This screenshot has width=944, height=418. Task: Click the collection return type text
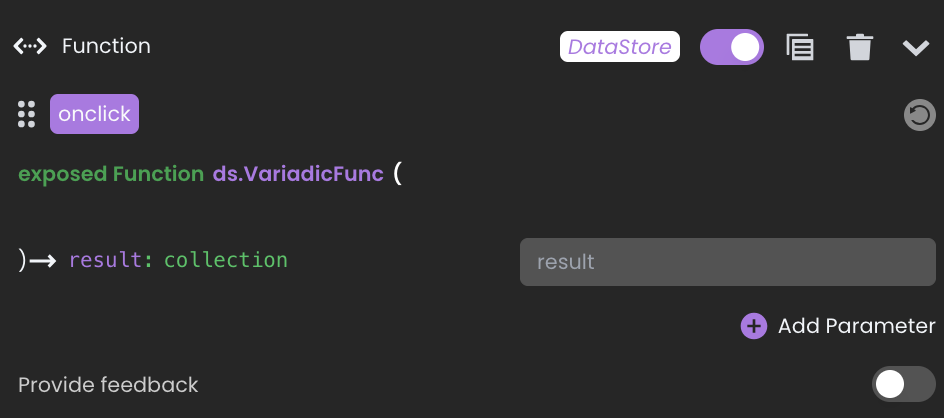pyautogui.click(x=226, y=260)
